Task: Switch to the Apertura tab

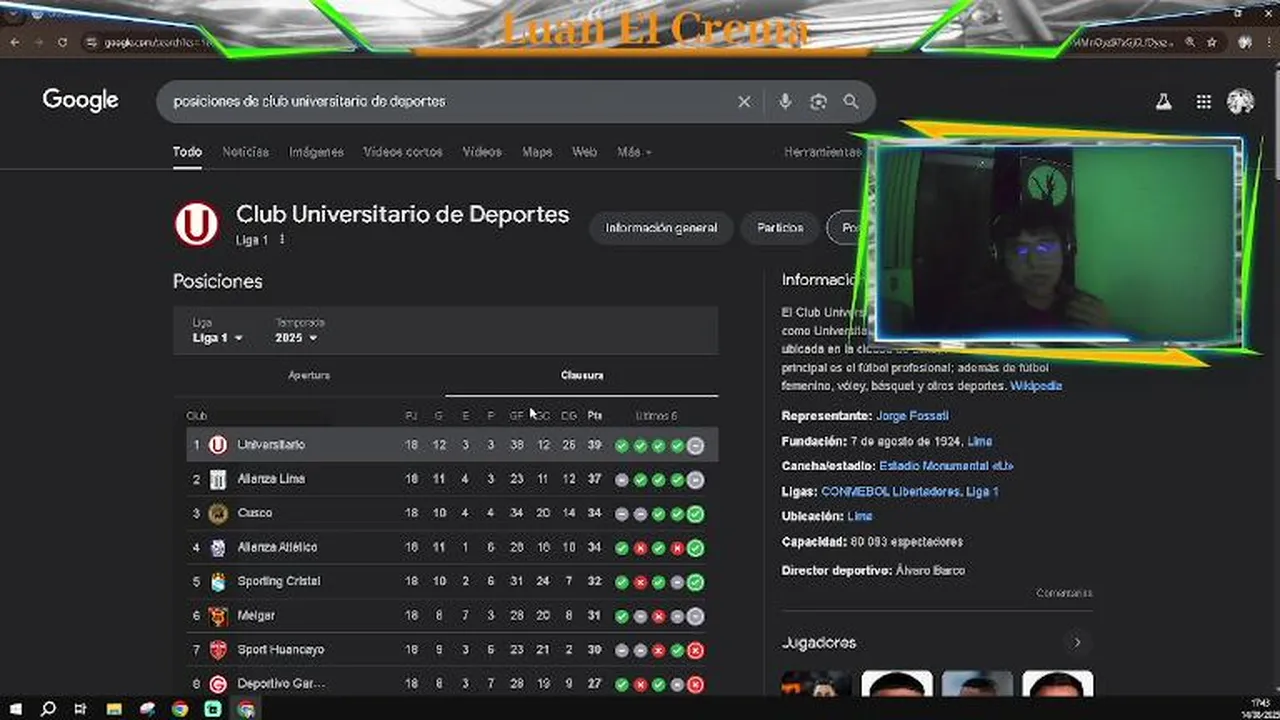Action: pos(309,375)
